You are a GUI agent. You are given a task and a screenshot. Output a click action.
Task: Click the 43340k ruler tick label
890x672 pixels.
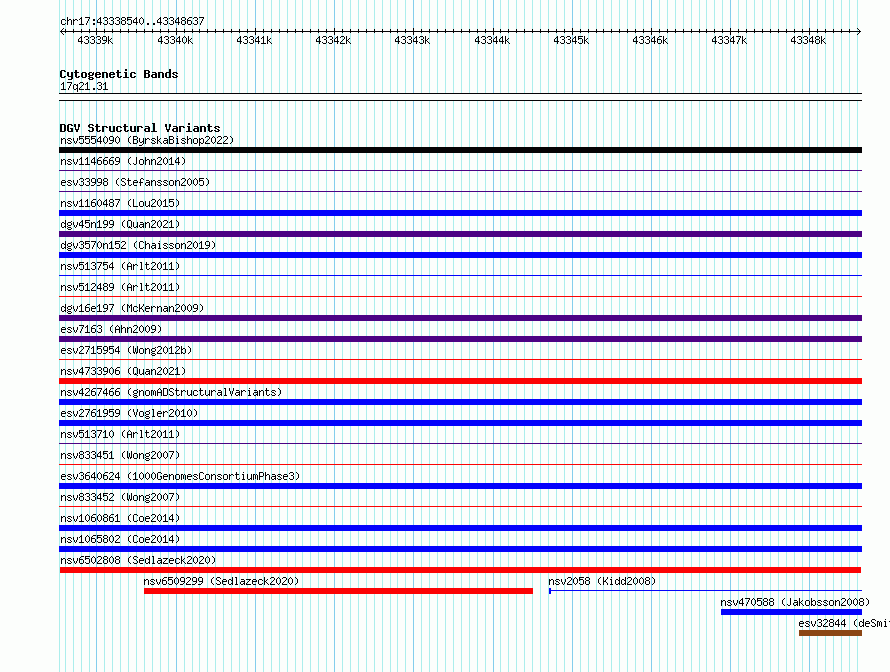coord(175,40)
